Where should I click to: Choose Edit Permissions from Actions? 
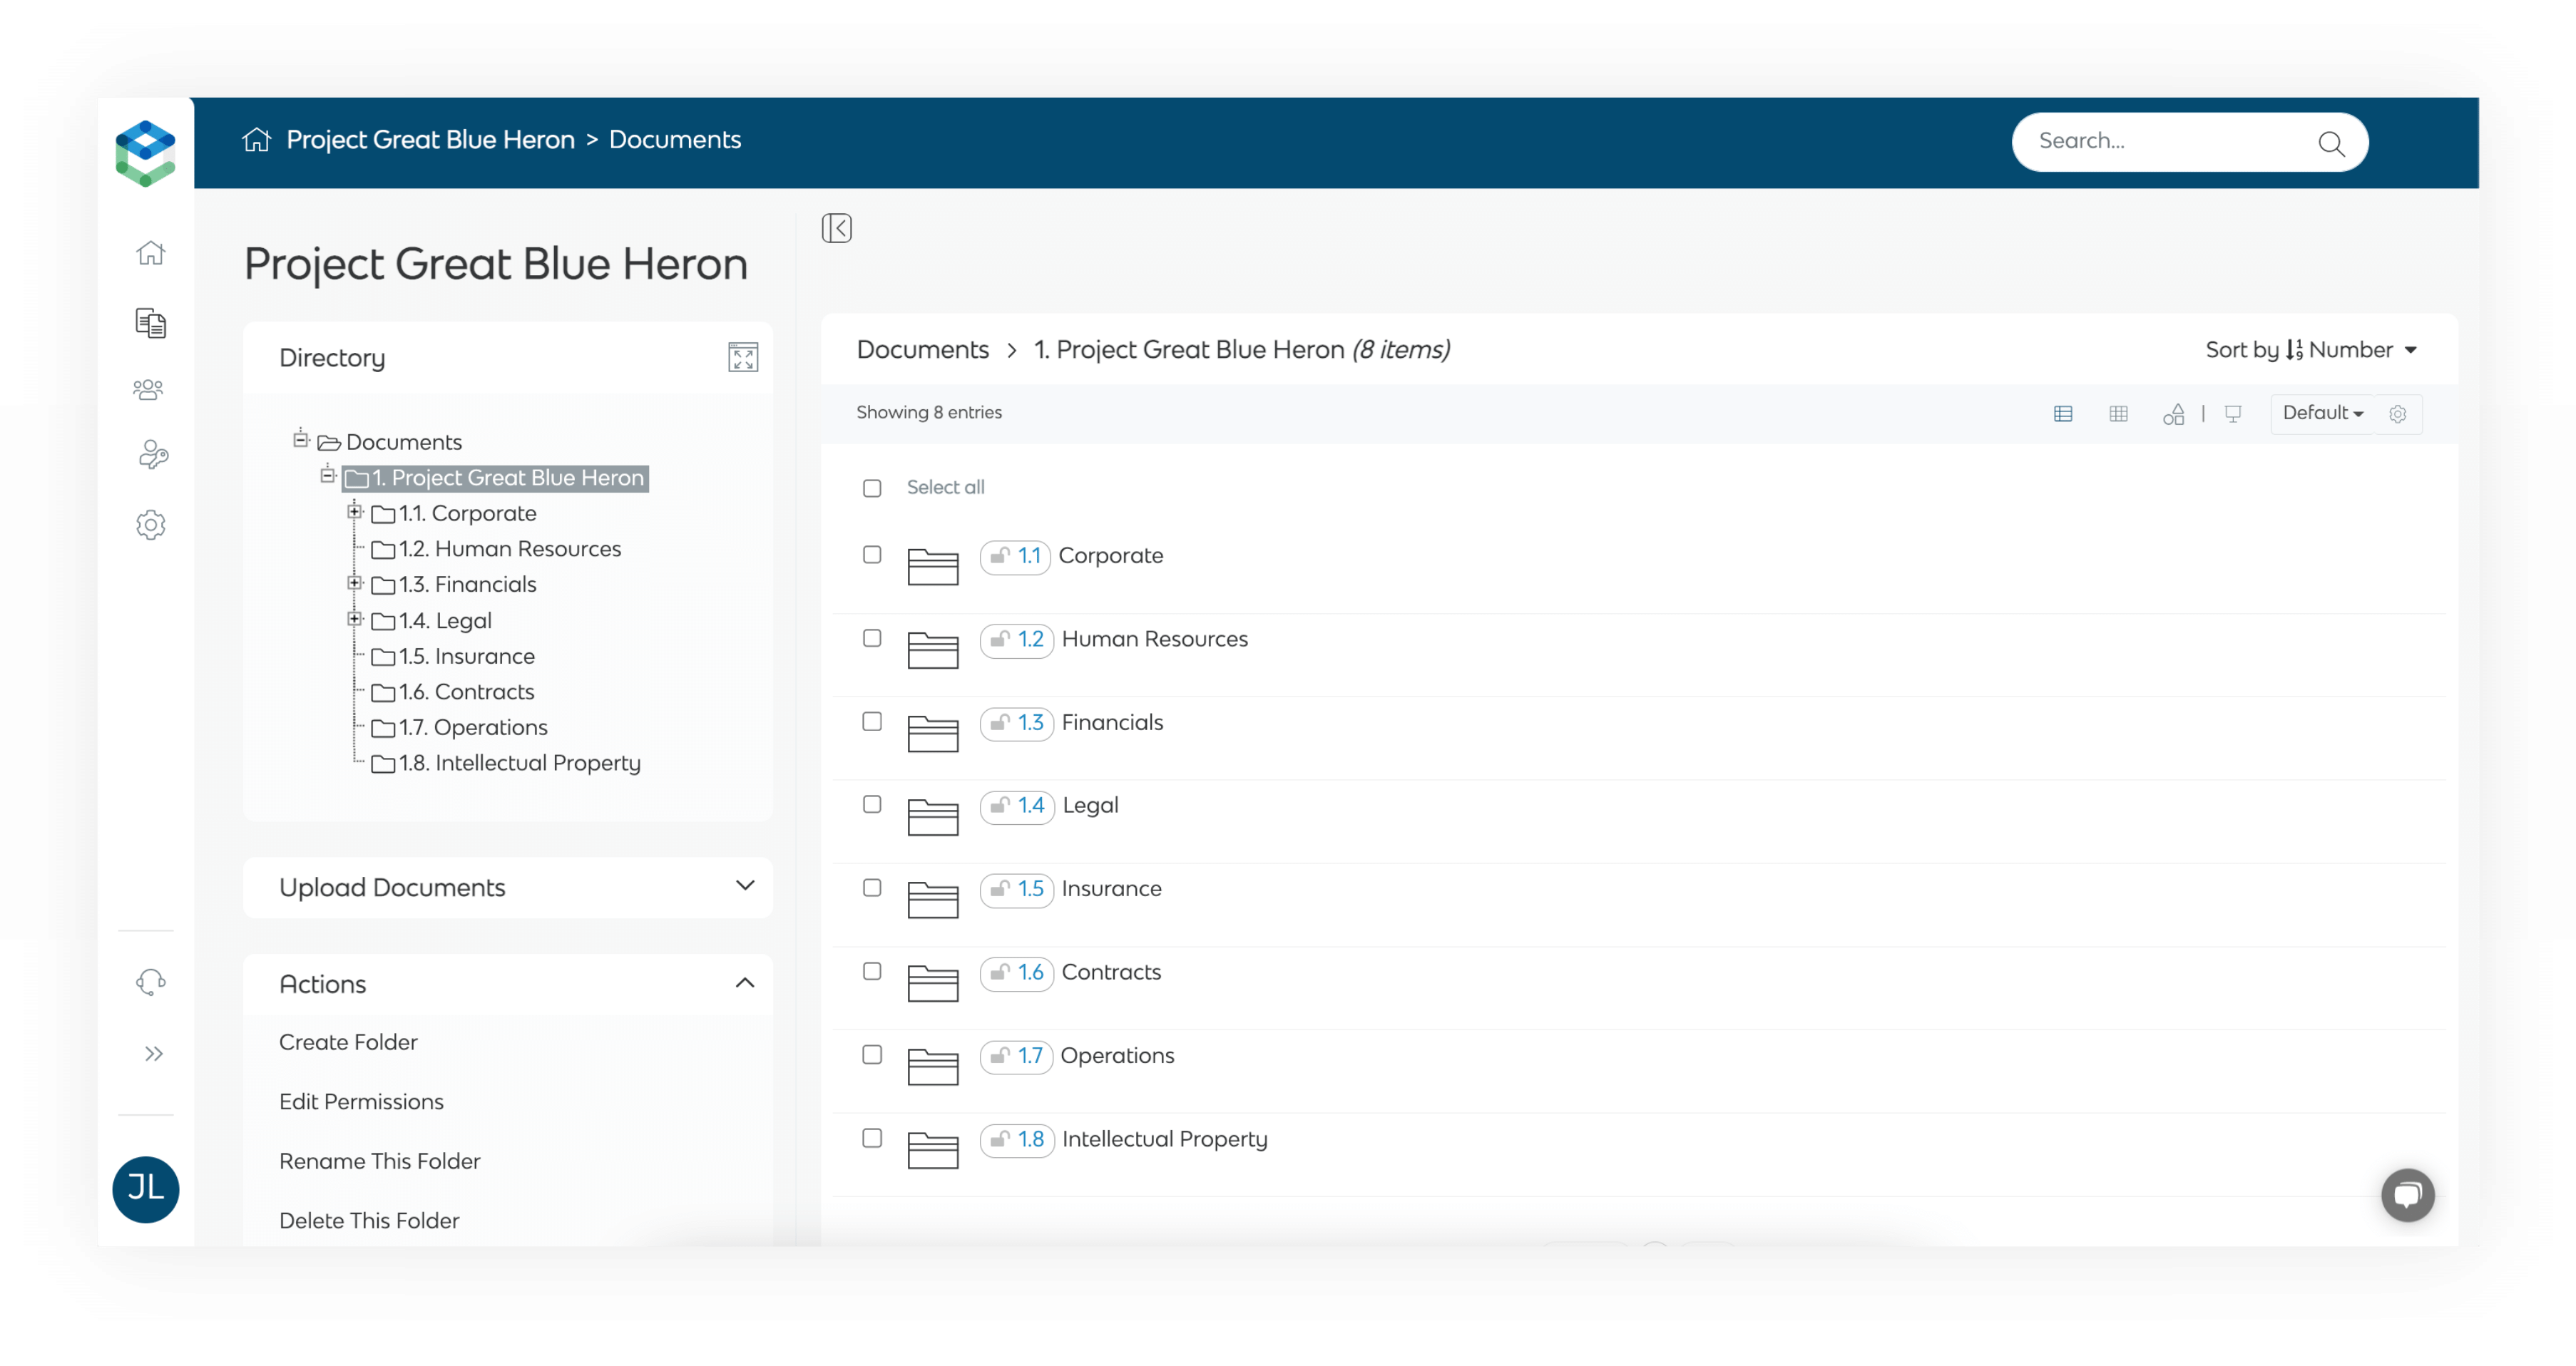pyautogui.click(x=361, y=1101)
